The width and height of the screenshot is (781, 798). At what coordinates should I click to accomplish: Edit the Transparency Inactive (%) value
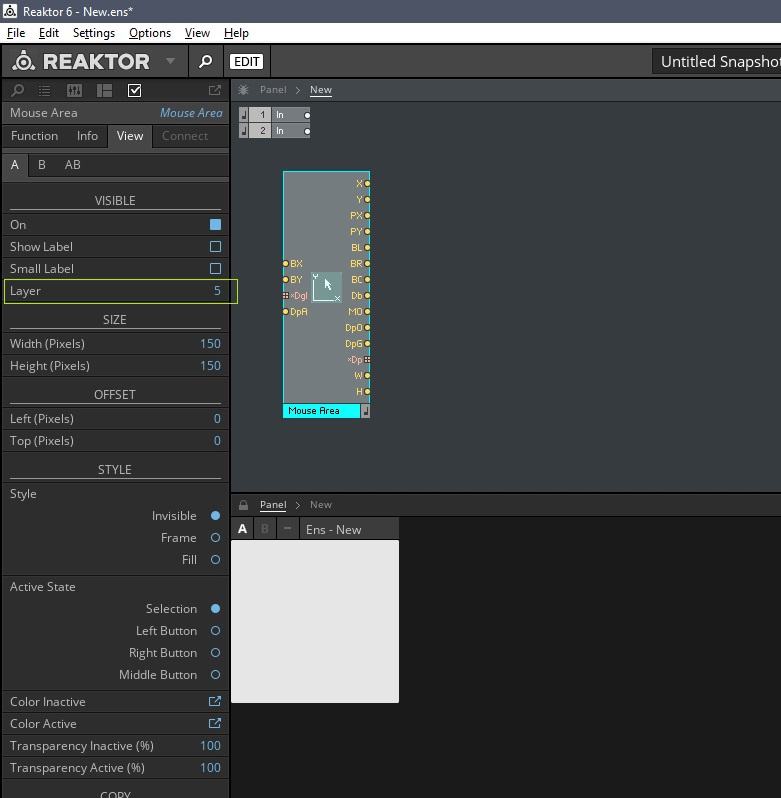(210, 746)
